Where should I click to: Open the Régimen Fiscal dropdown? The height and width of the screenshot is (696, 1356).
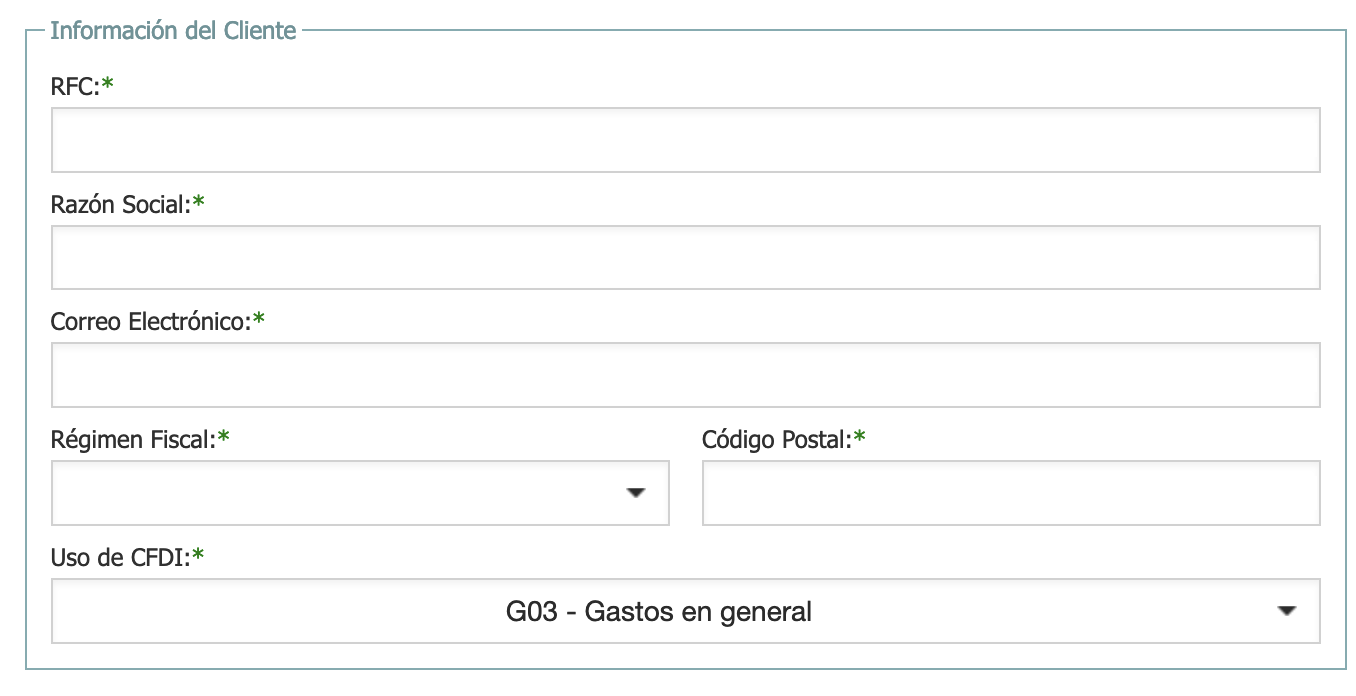(340, 493)
